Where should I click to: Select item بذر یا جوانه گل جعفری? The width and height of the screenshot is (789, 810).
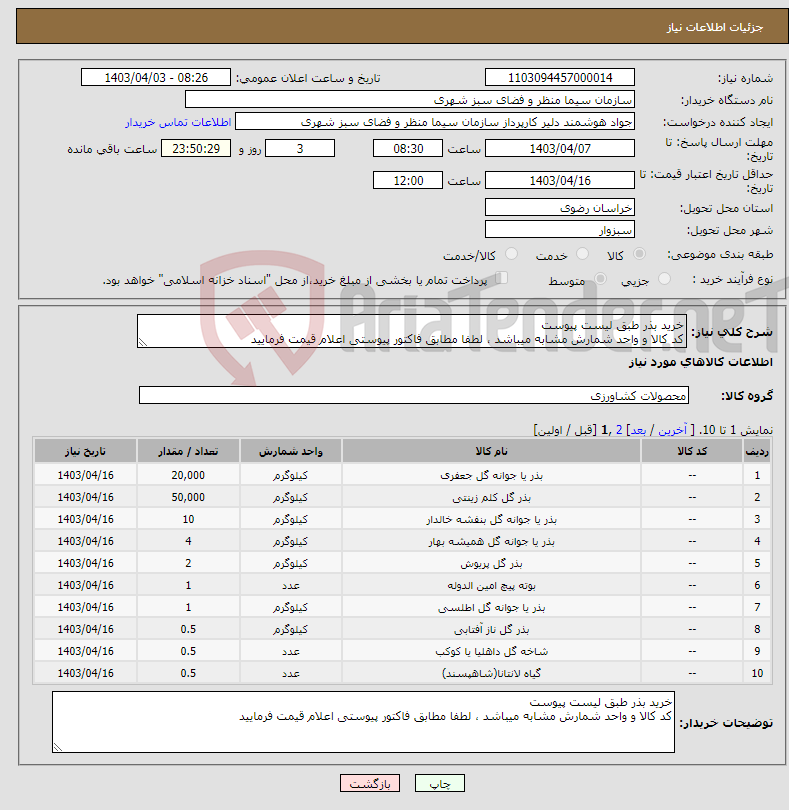[491, 475]
